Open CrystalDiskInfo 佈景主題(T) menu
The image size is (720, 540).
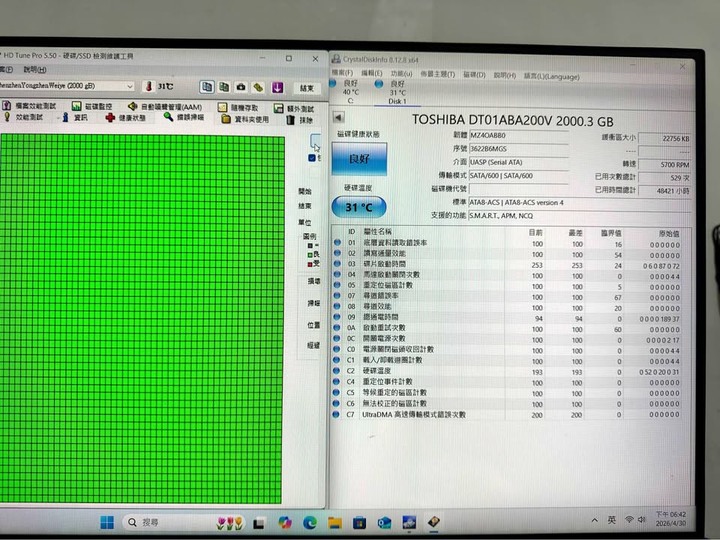(x=438, y=74)
